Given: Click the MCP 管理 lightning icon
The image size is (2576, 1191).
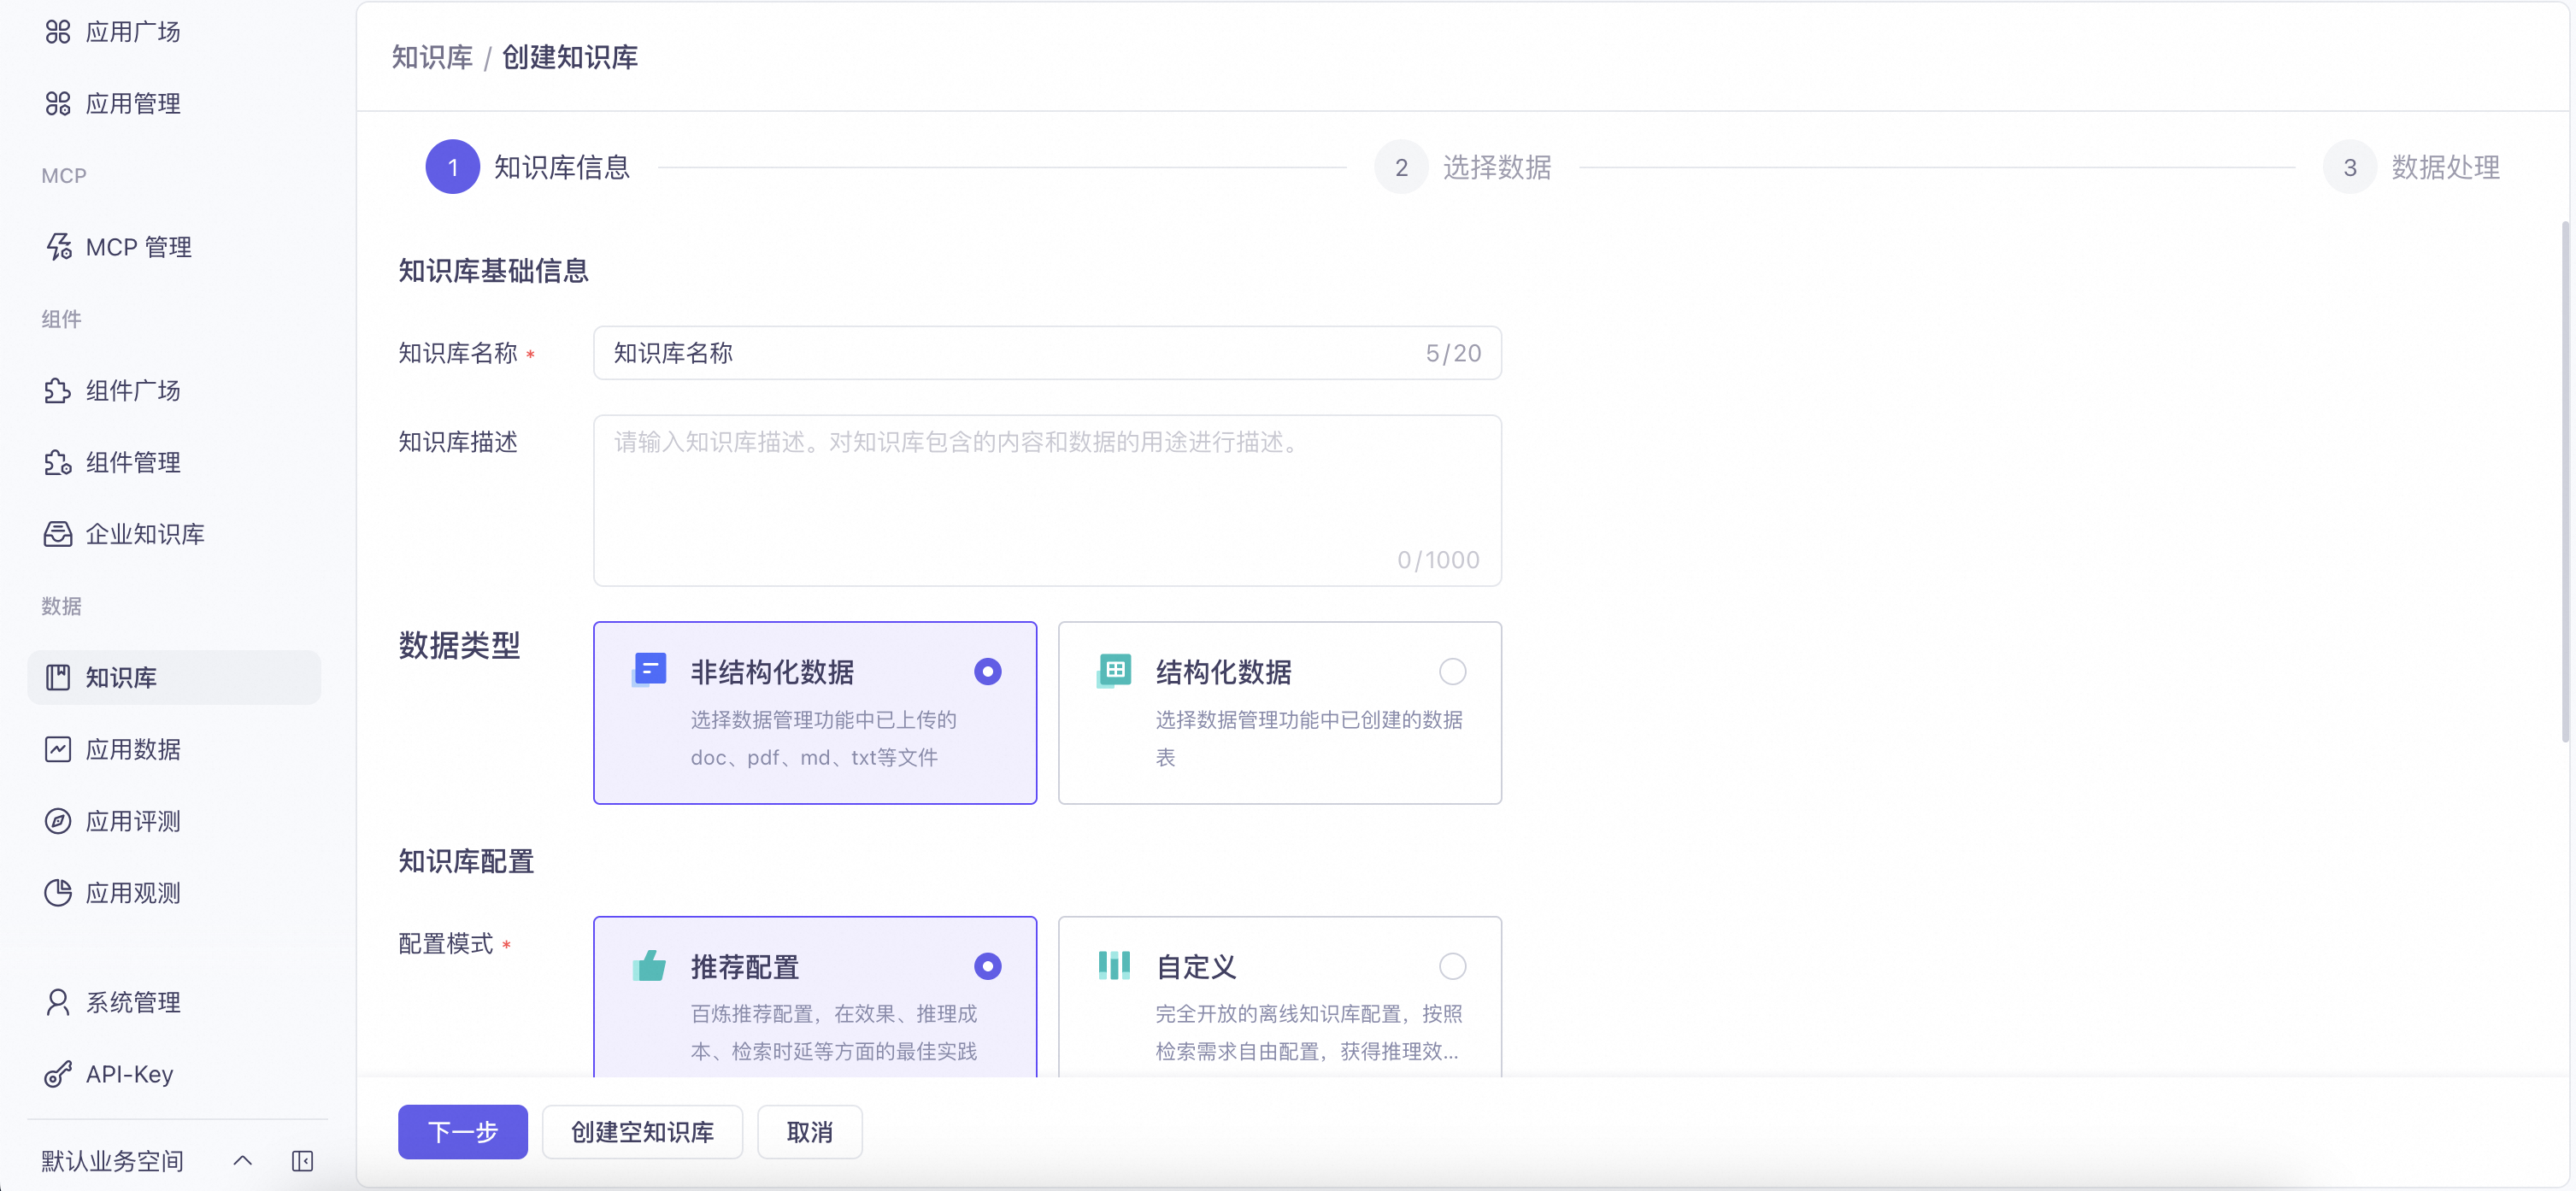Looking at the screenshot, I should coord(58,247).
